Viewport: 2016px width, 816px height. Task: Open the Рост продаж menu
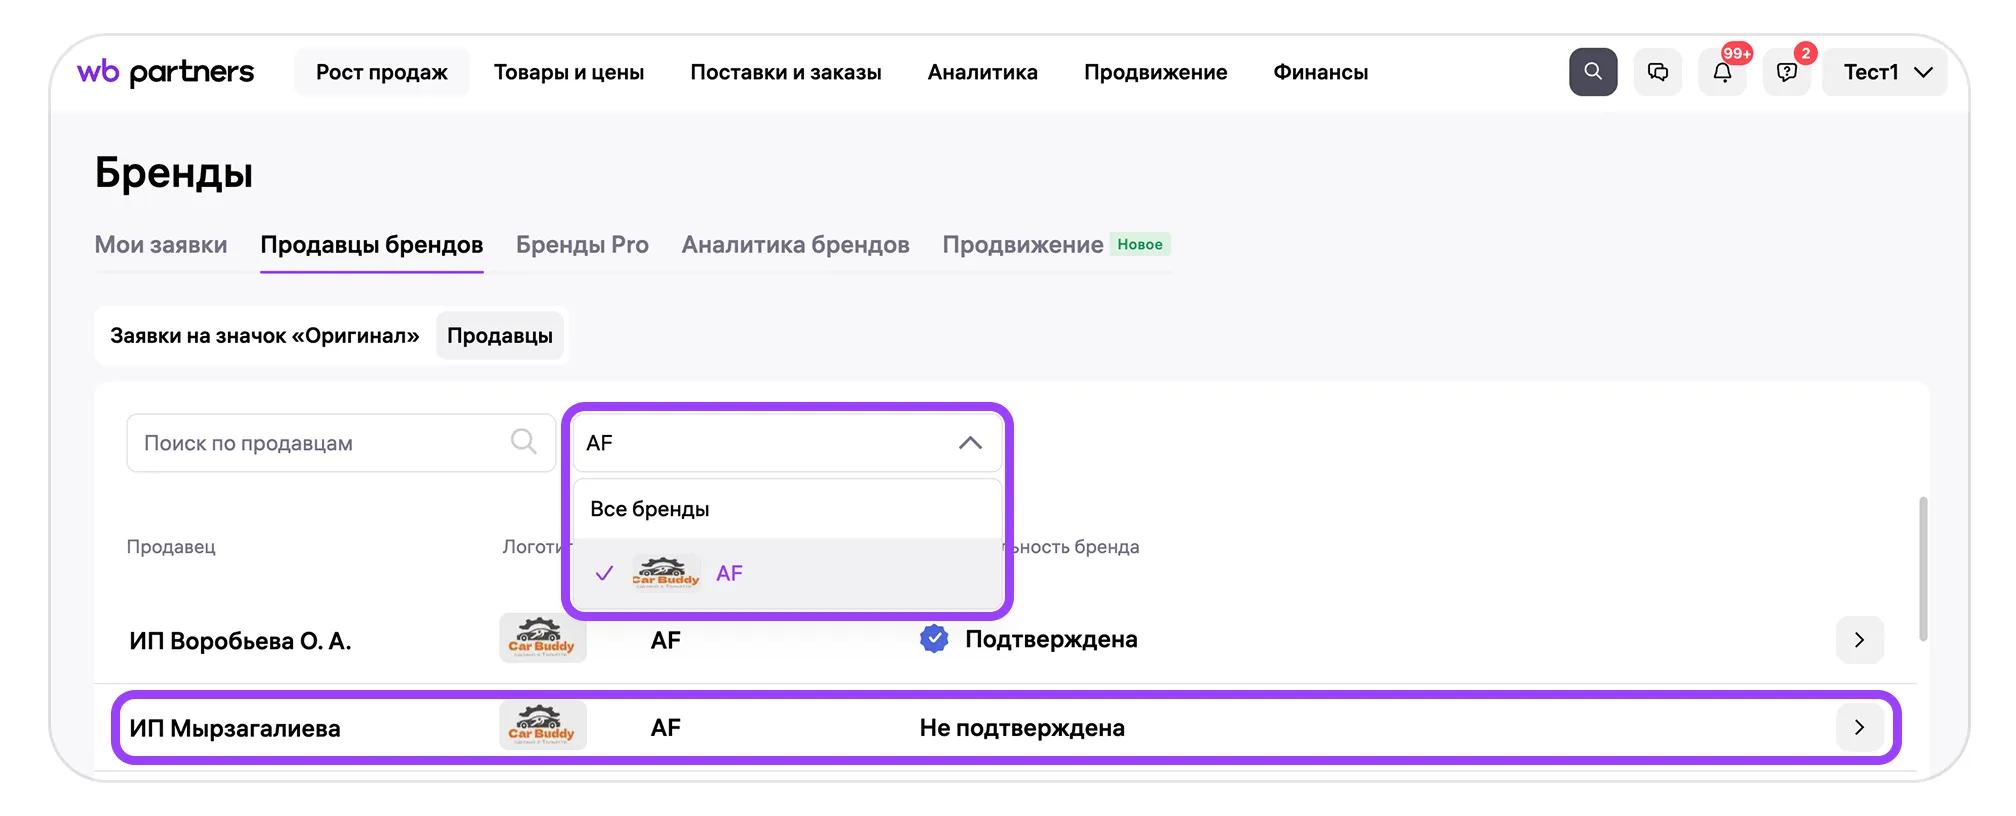click(381, 72)
